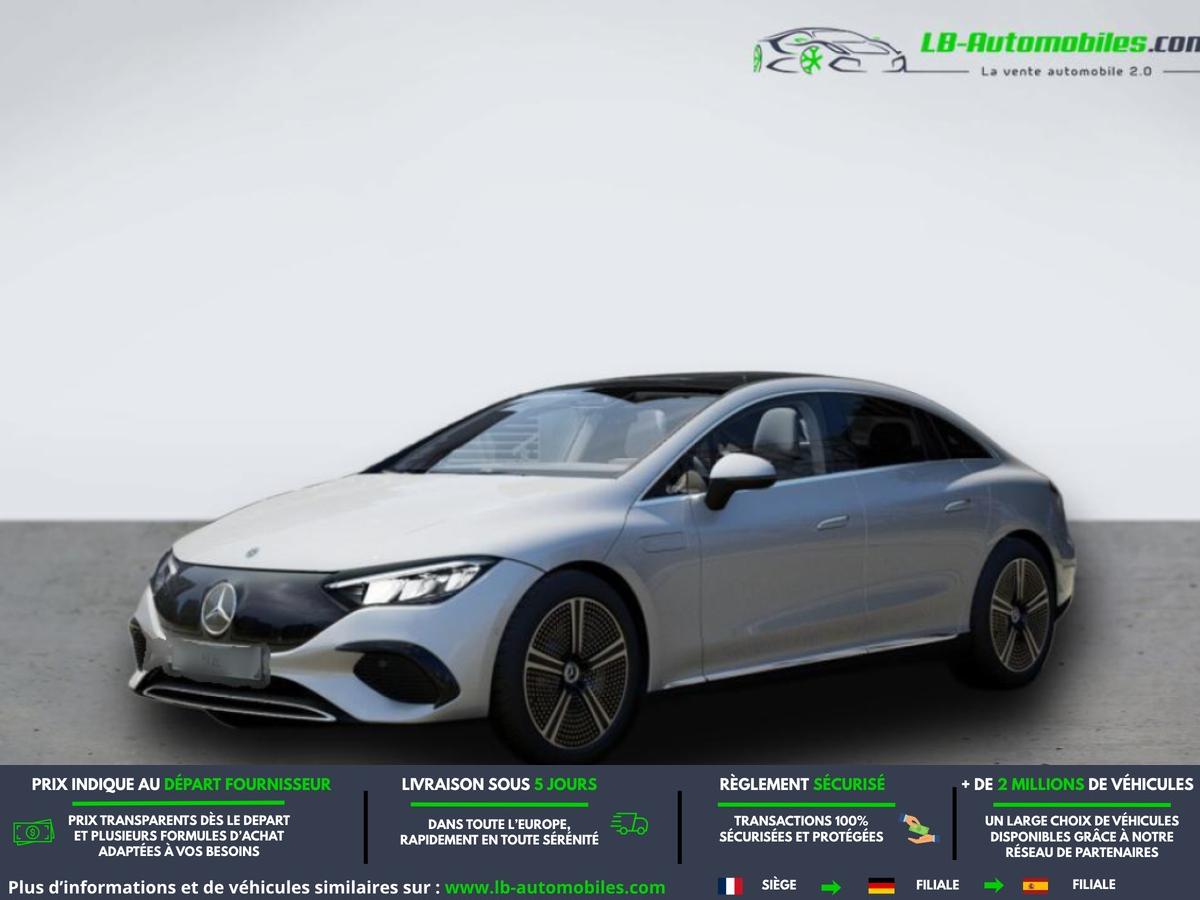Click the LB-Automobiles.com brand title

(x=1059, y=42)
